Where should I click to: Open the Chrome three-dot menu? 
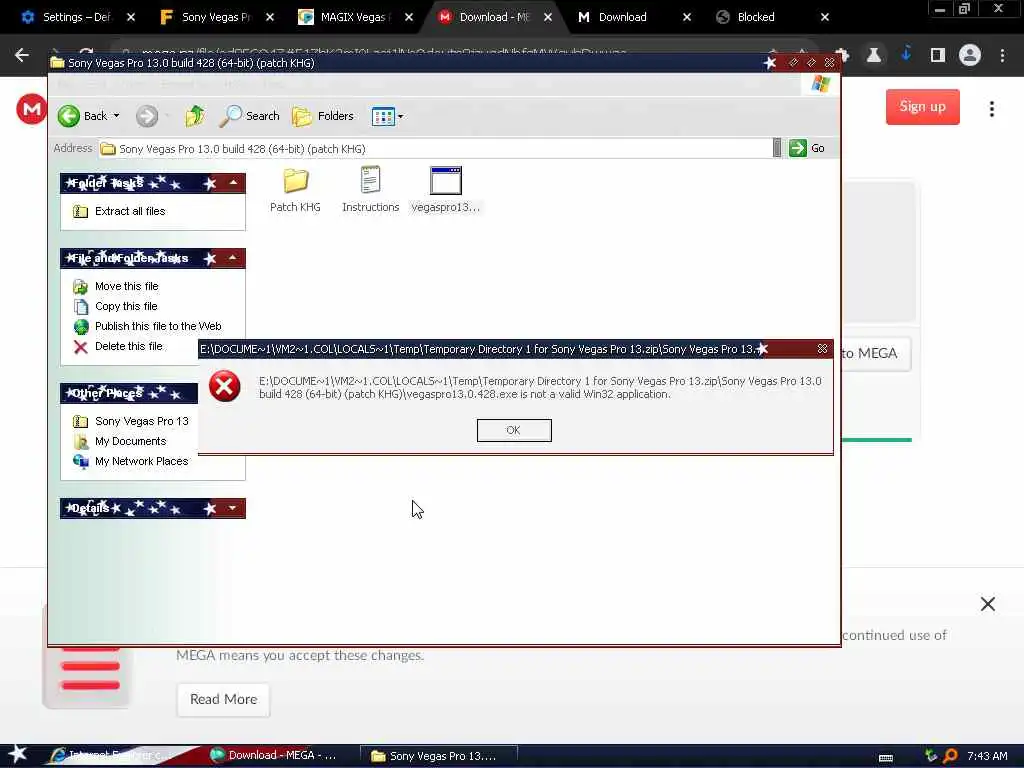pyautogui.click(x=1002, y=56)
